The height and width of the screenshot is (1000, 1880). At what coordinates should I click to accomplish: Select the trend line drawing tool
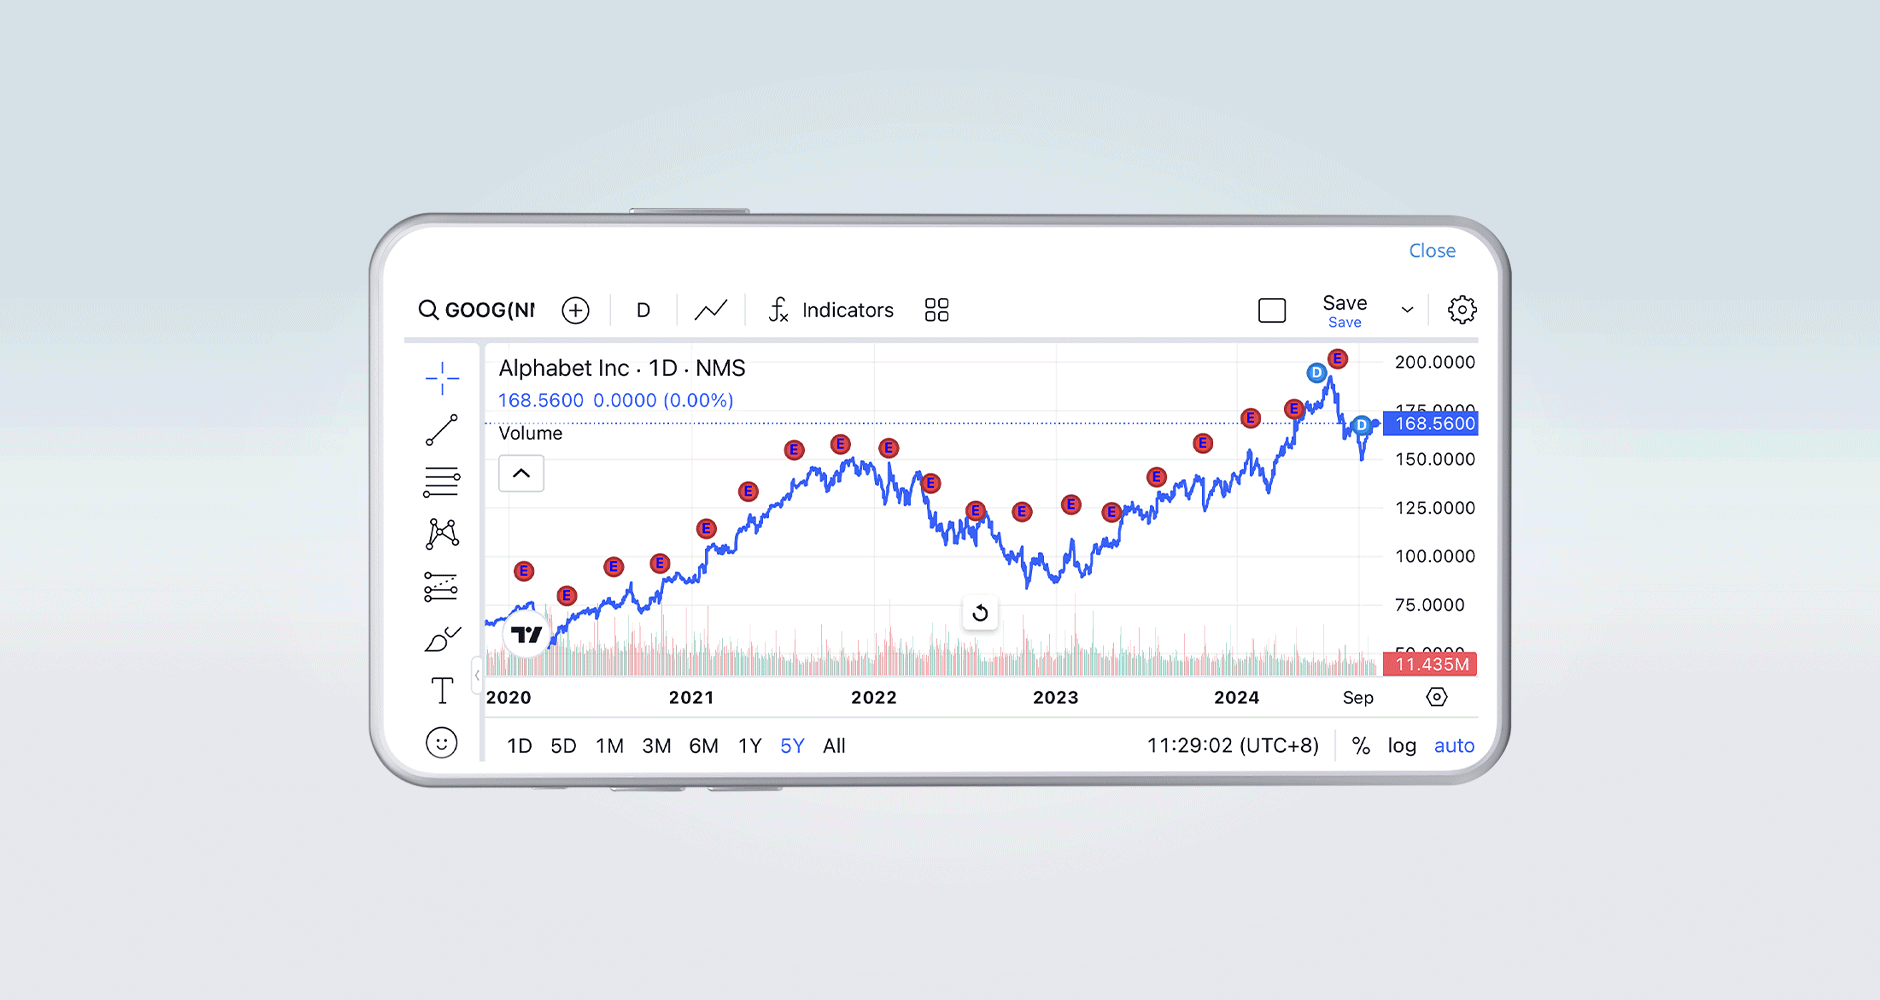[441, 430]
